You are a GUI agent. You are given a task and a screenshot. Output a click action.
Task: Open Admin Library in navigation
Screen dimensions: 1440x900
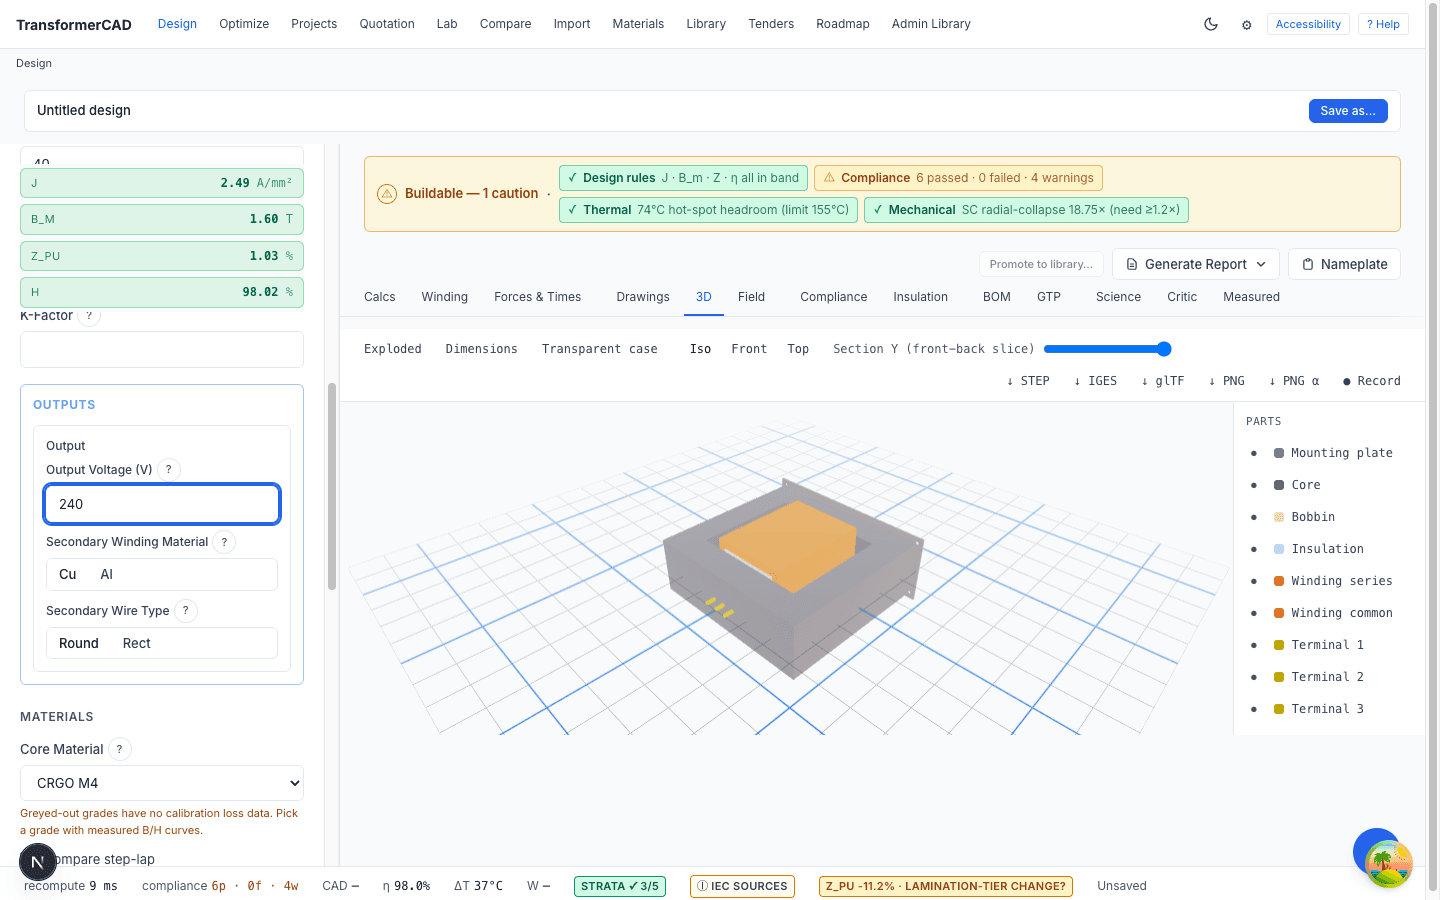[931, 24]
